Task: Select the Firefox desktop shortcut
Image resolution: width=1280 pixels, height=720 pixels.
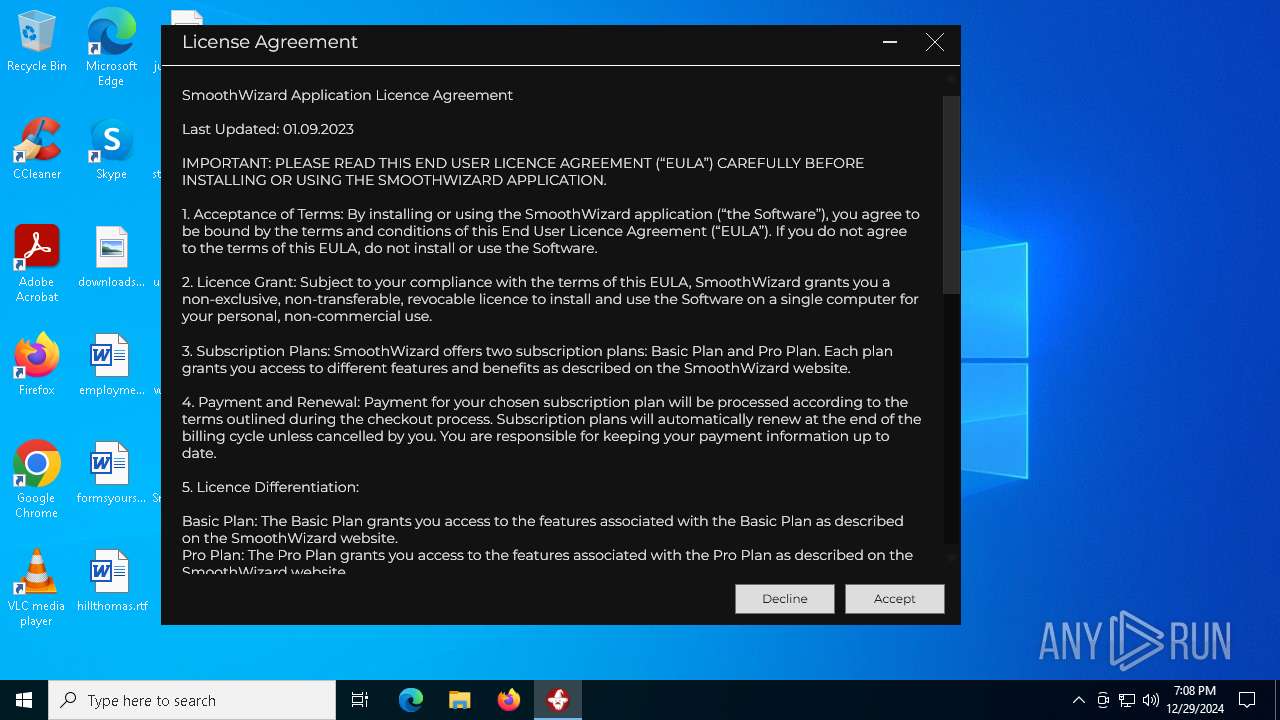Action: [x=37, y=365]
